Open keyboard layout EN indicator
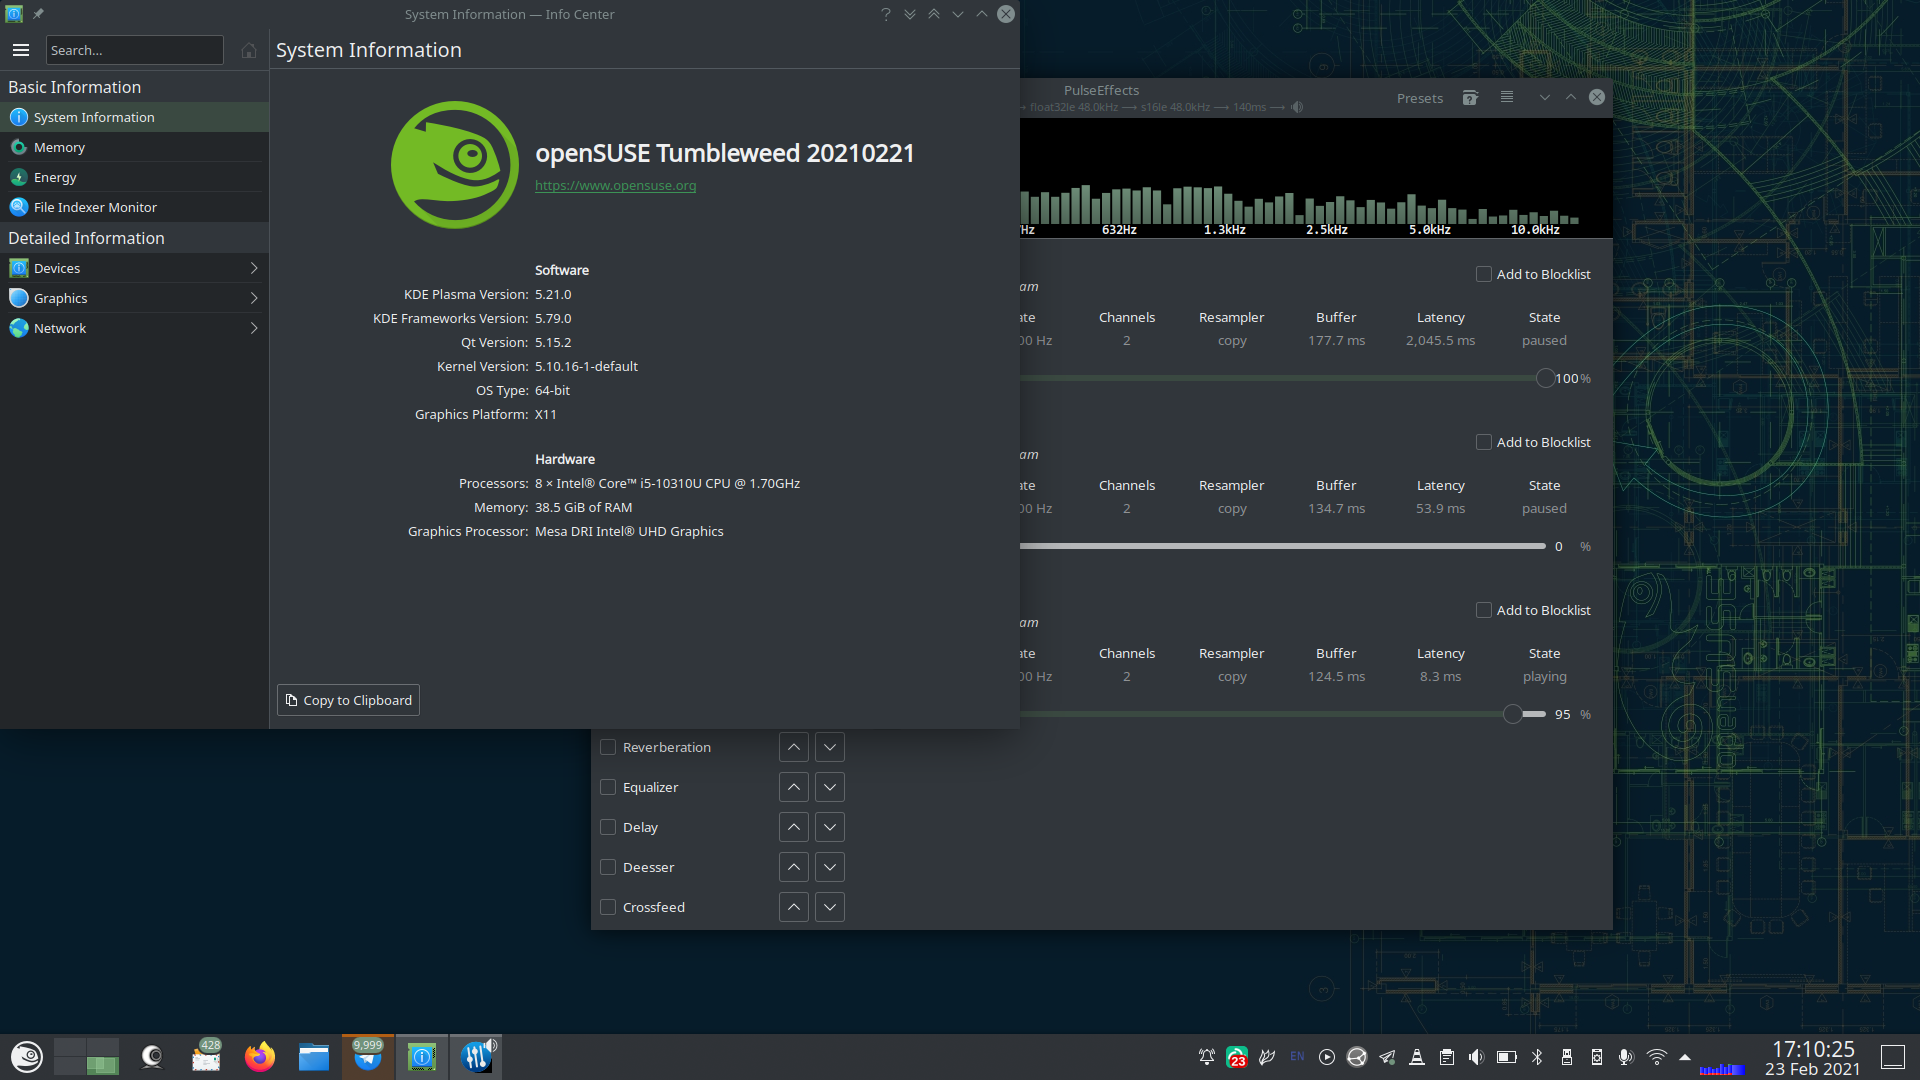Image resolution: width=1920 pixels, height=1080 pixels. point(1297,1057)
